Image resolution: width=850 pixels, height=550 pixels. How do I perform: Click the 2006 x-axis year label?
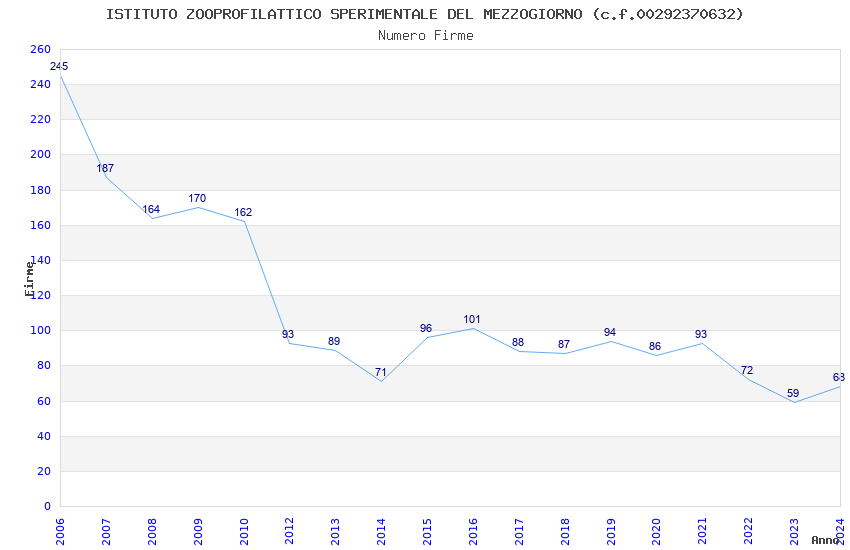60,532
